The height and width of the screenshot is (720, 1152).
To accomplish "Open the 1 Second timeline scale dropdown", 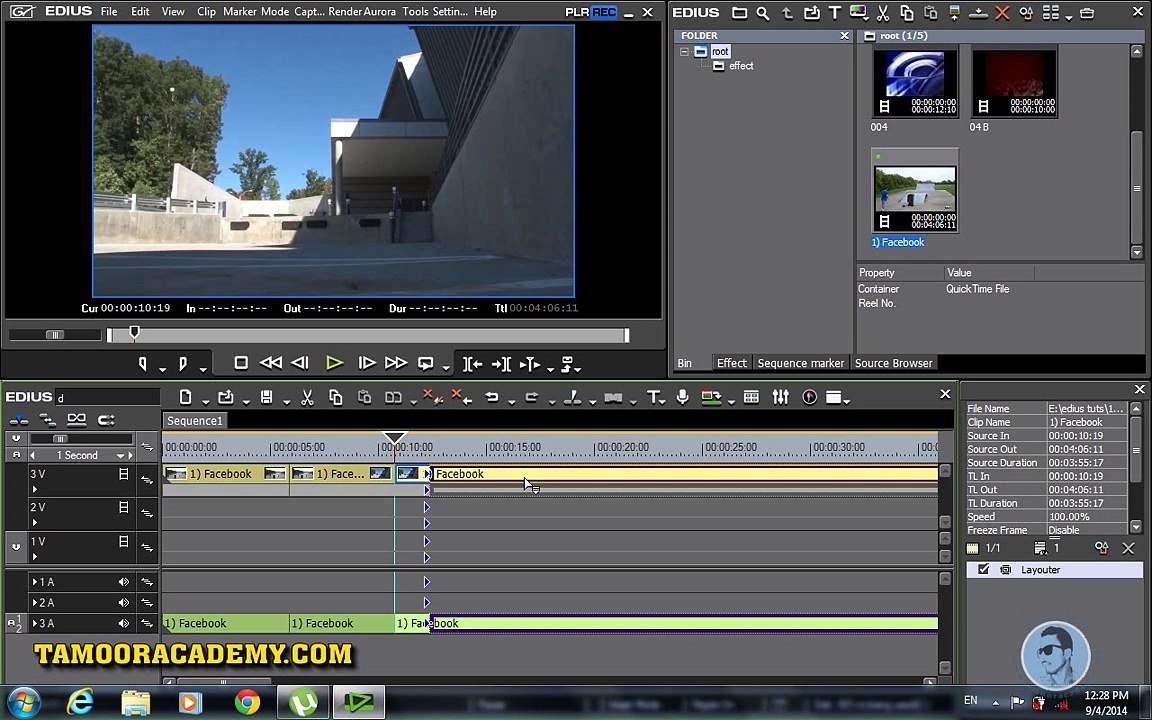I will (121, 456).
